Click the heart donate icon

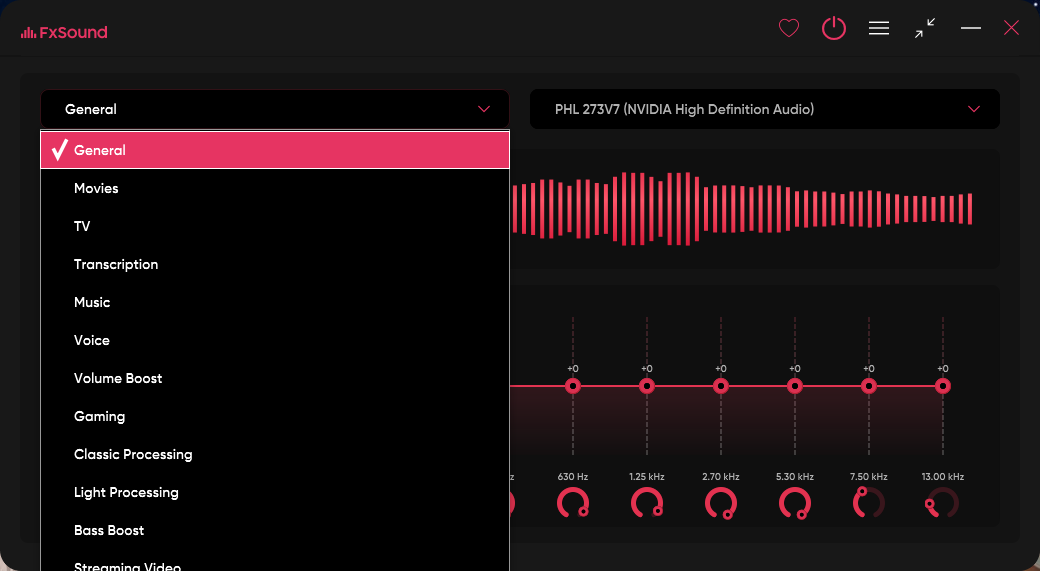789,29
